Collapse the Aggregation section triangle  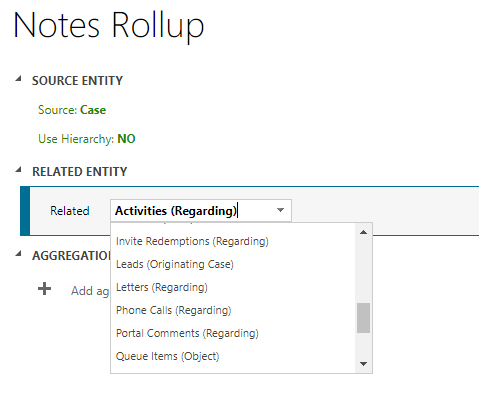click(19, 254)
